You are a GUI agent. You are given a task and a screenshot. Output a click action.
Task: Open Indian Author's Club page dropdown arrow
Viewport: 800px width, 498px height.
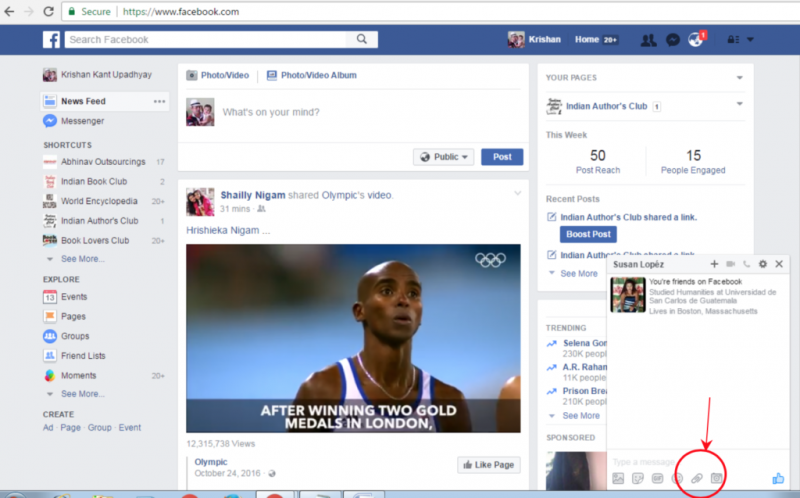[739, 104]
